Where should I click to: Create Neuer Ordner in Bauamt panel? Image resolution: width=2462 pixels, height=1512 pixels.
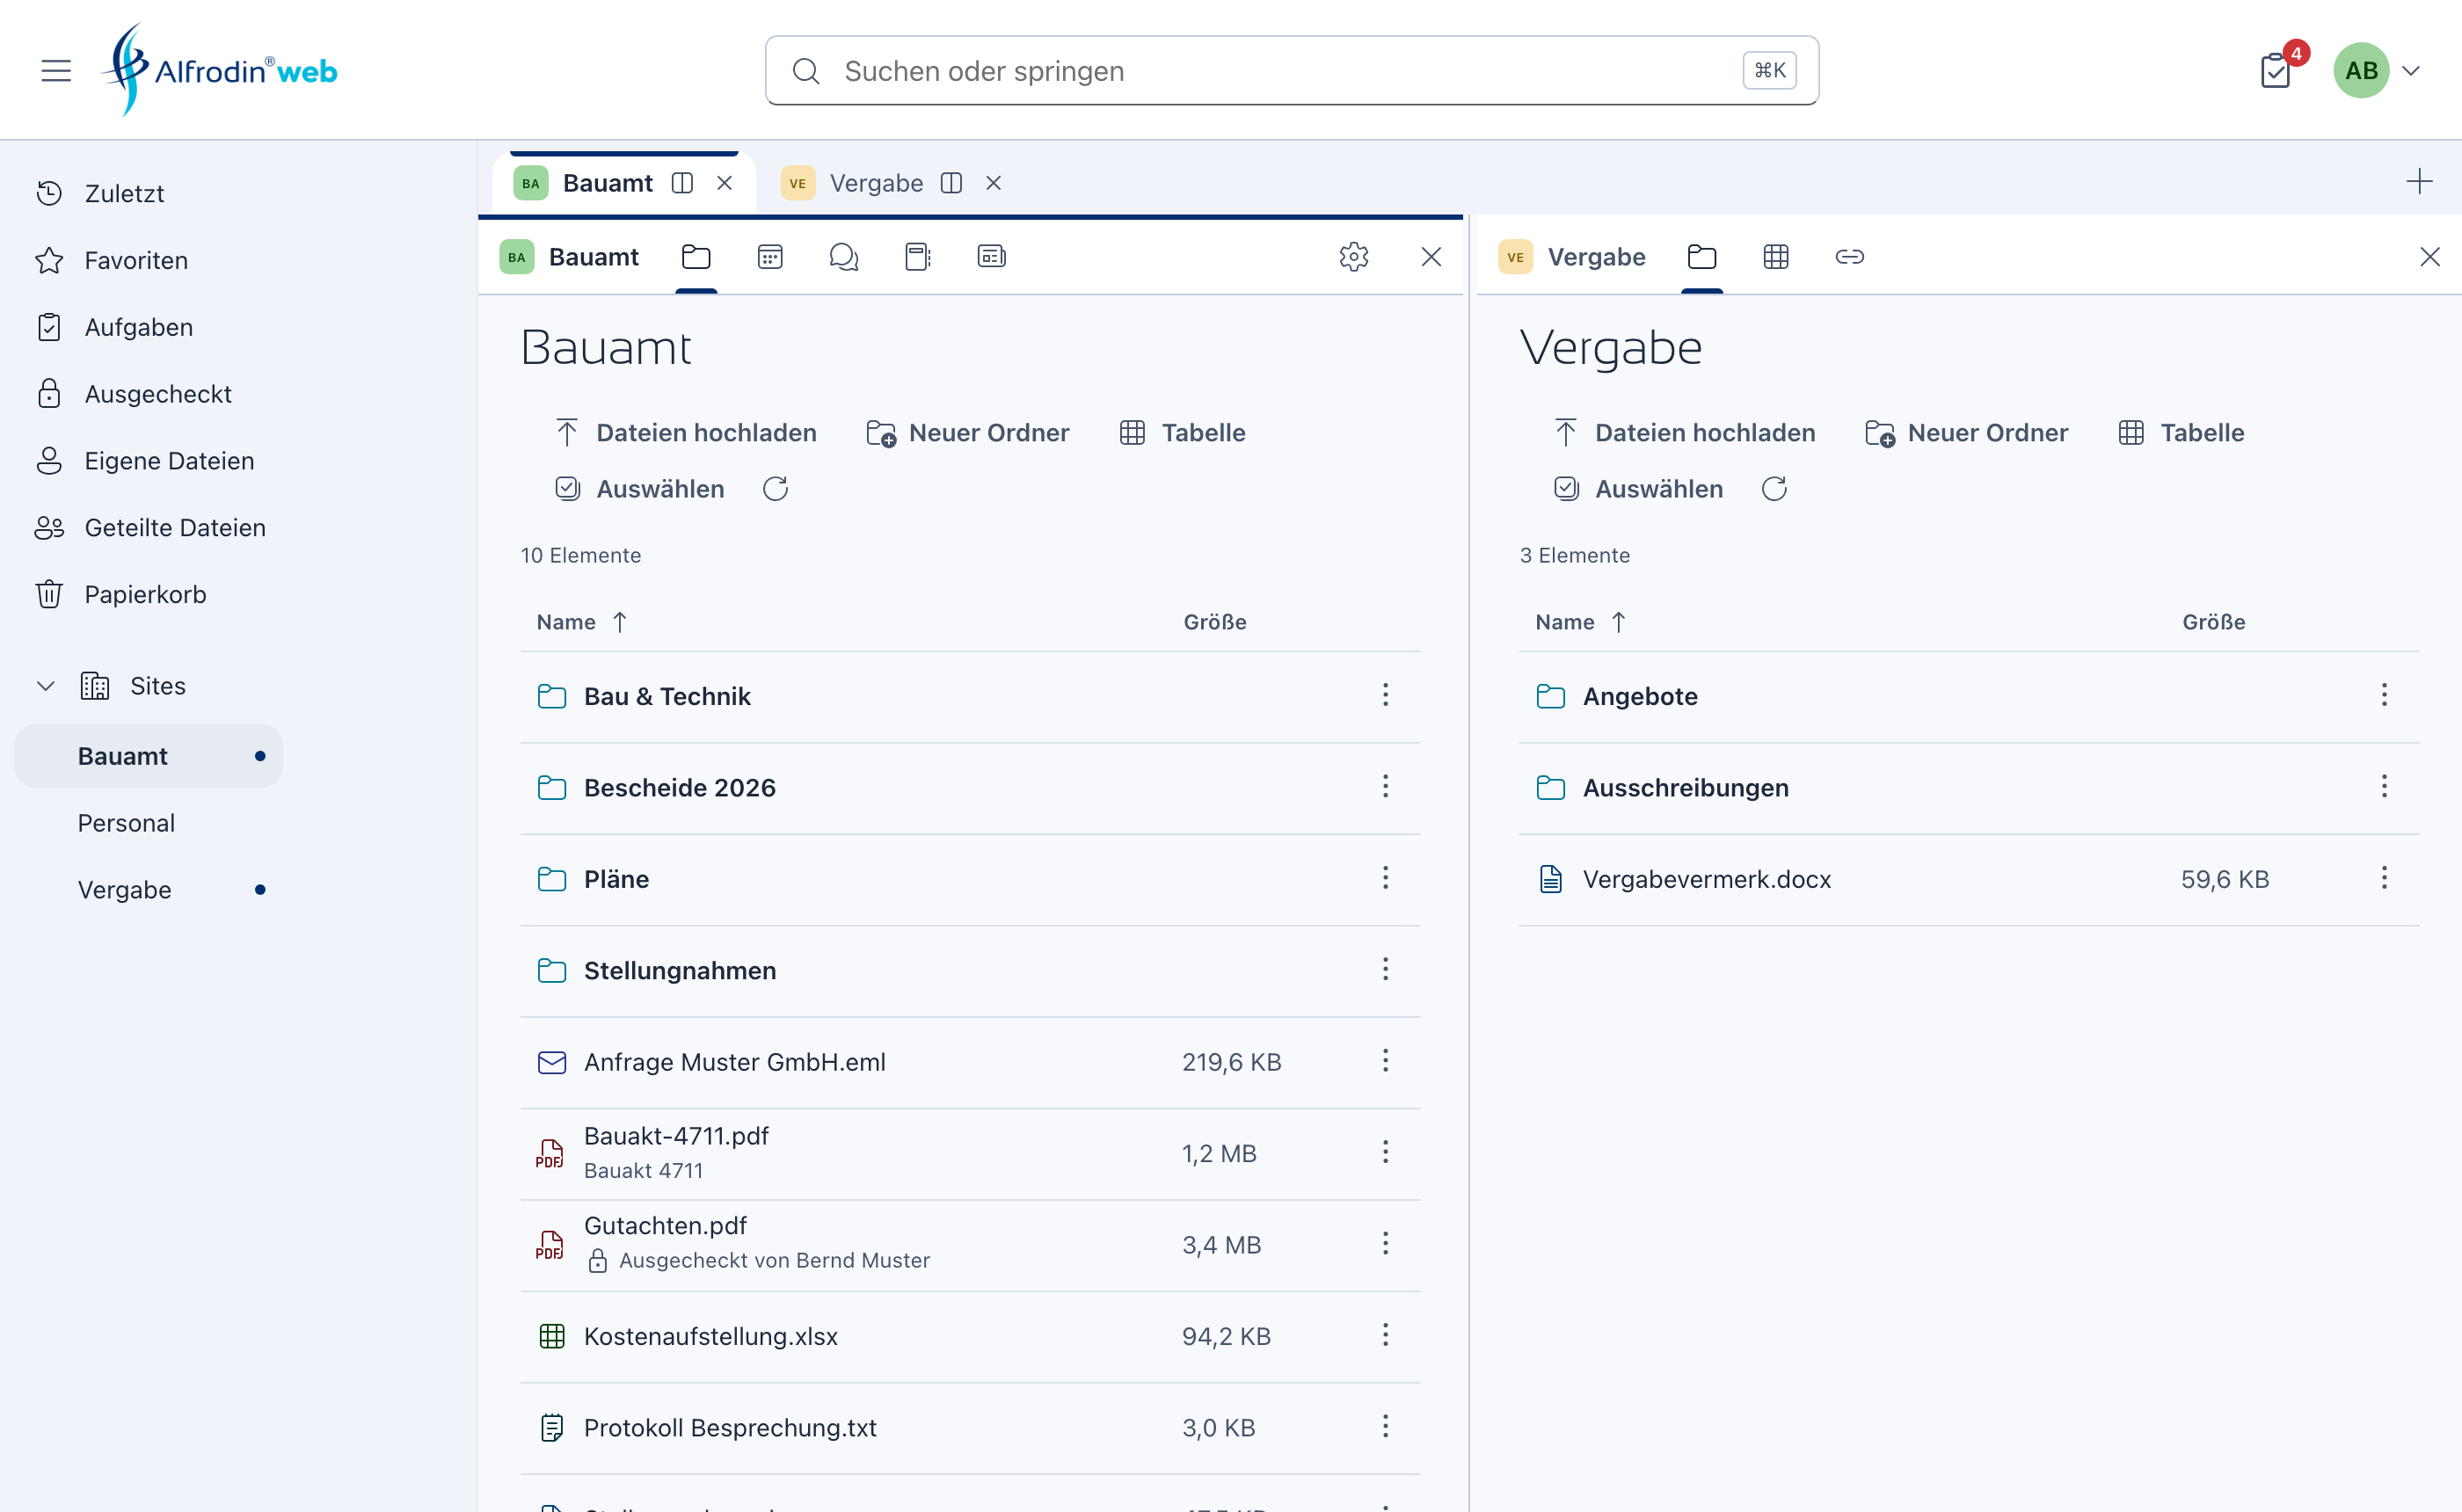click(x=968, y=433)
